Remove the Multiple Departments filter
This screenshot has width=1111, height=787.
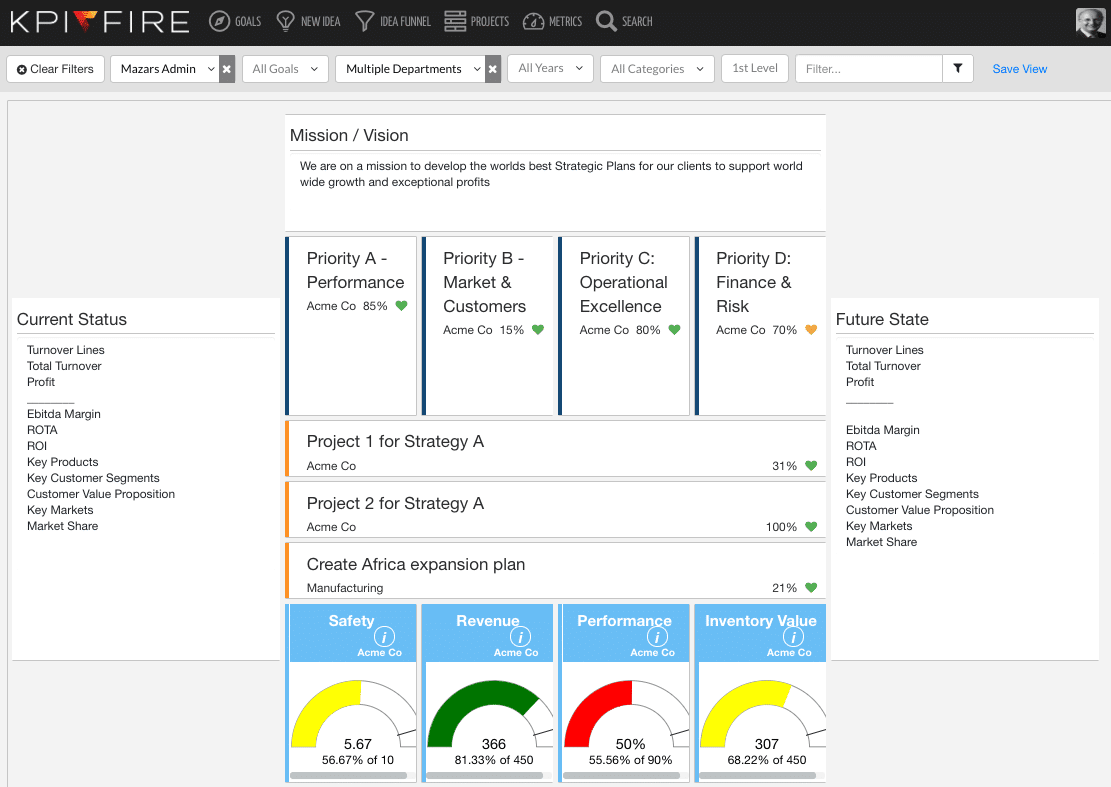(492, 69)
